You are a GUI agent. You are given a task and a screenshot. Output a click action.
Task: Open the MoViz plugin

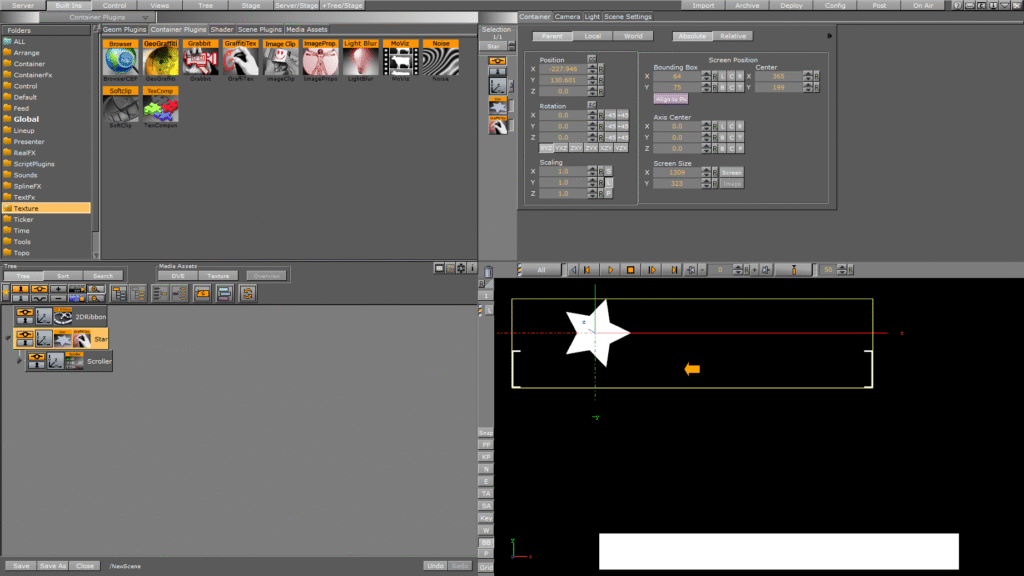[x=400, y=58]
